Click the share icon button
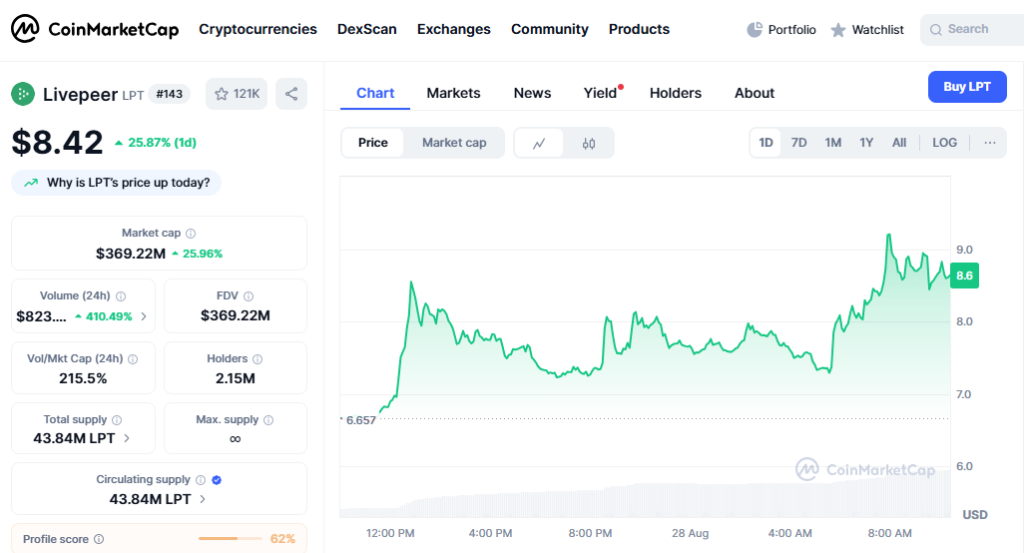This screenshot has width=1024, height=553. pyautogui.click(x=291, y=94)
